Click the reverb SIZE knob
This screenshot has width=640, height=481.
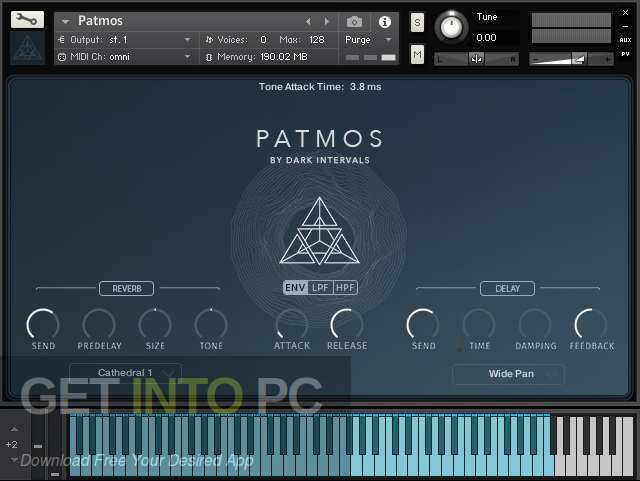pyautogui.click(x=155, y=325)
